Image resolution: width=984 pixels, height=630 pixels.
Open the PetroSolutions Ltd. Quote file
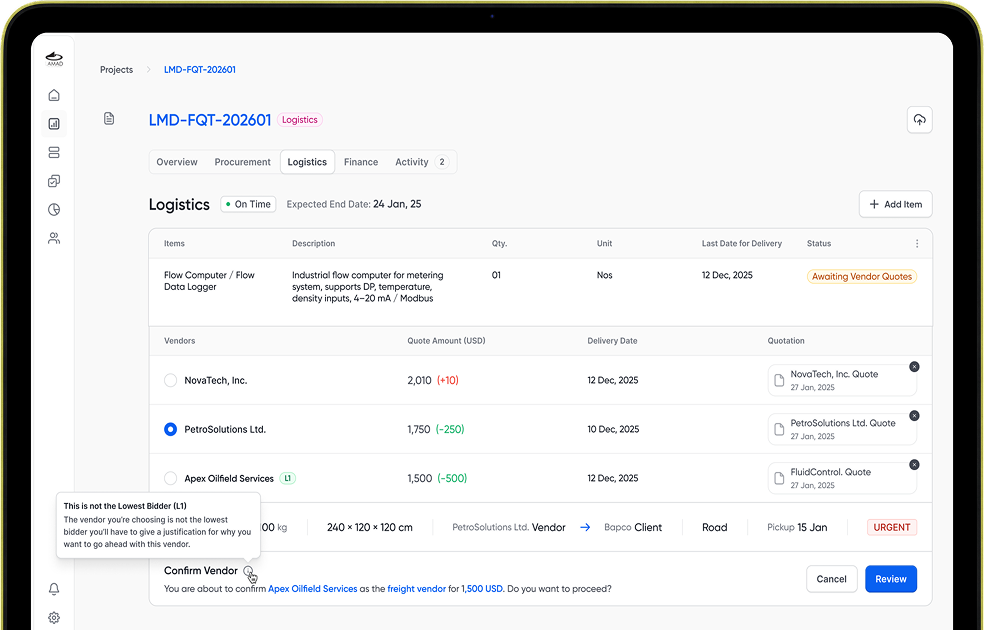(842, 429)
